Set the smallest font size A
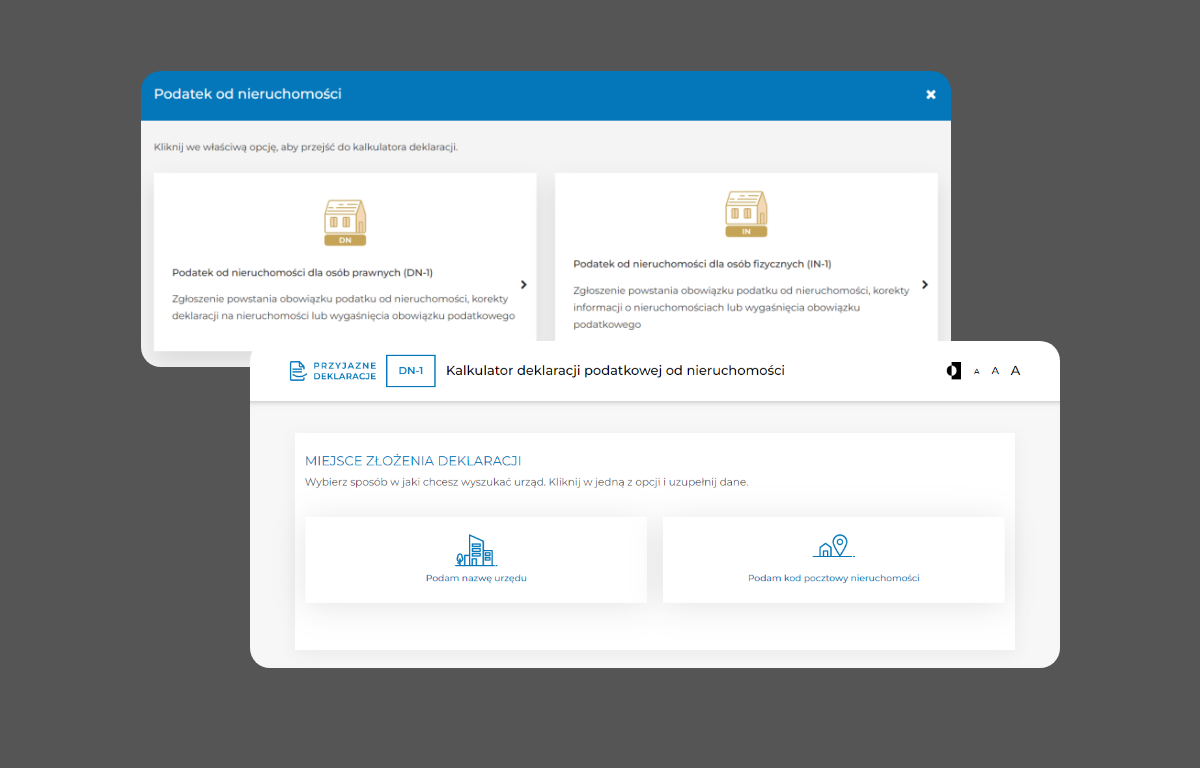The width and height of the screenshot is (1200, 768). tap(977, 372)
